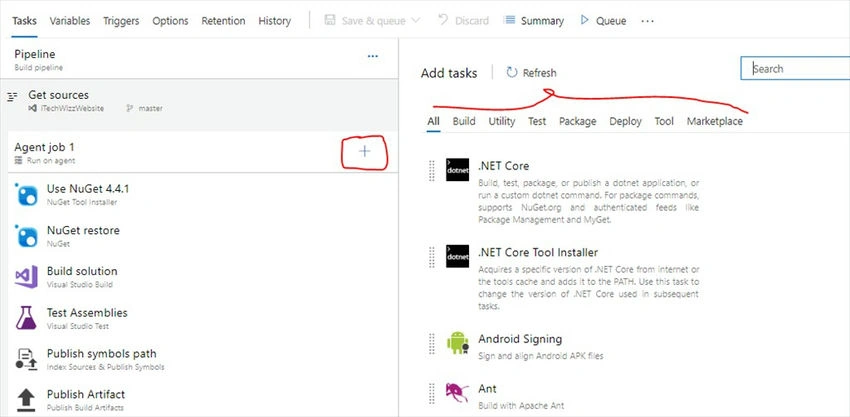Open the pipeline Summary
Viewport: 850px width, 417px height.
pyautogui.click(x=534, y=21)
